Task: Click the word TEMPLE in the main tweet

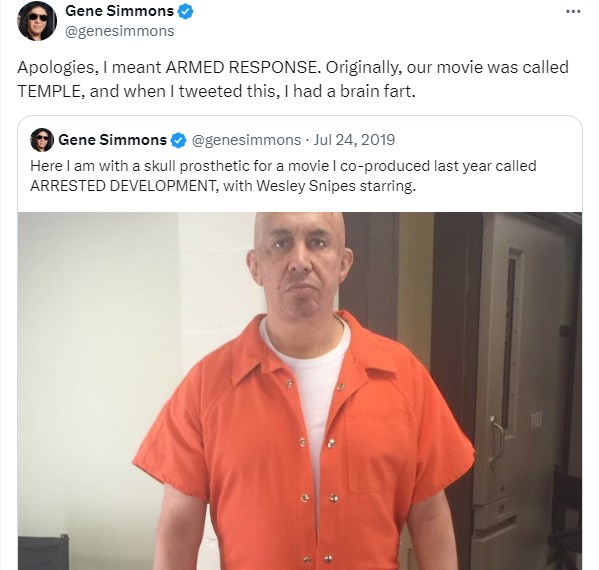Action: point(49,91)
